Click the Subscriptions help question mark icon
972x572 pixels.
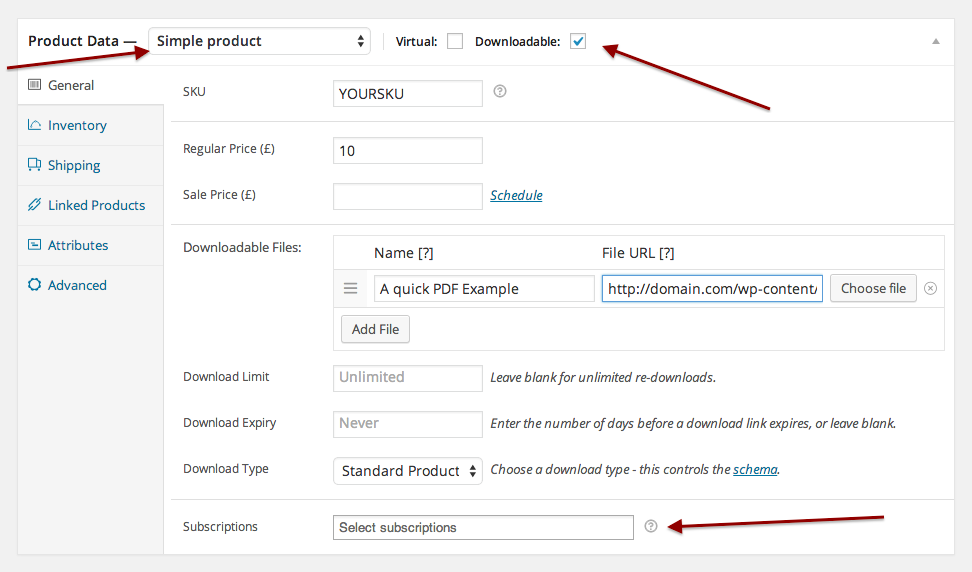[651, 526]
